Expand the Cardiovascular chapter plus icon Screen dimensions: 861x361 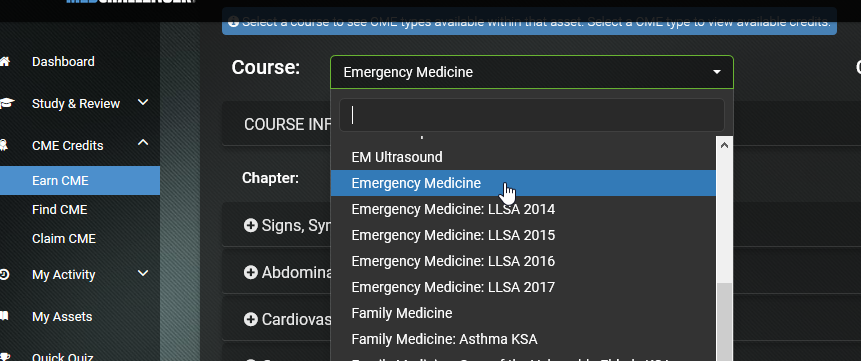[x=250, y=319]
